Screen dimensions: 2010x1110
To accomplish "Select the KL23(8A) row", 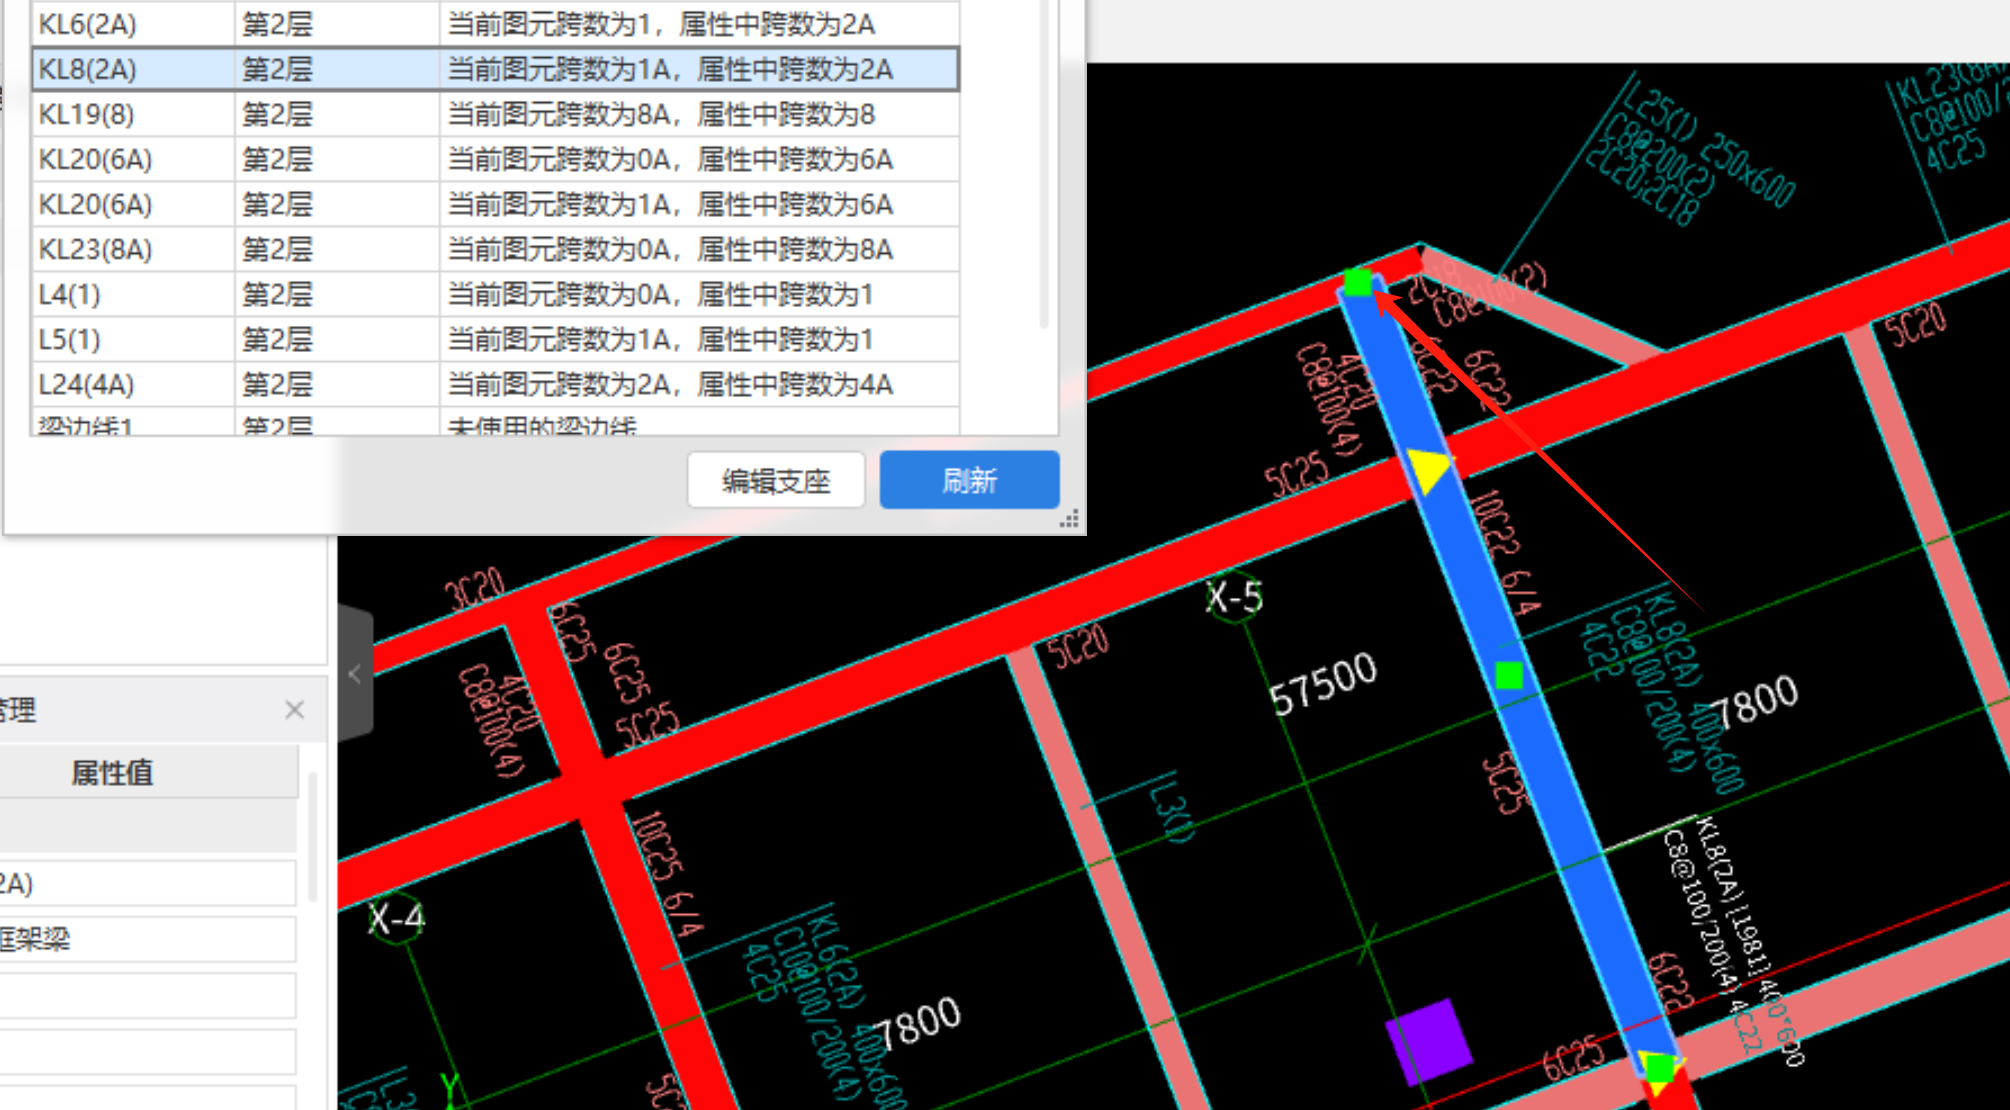I will tap(495, 249).
